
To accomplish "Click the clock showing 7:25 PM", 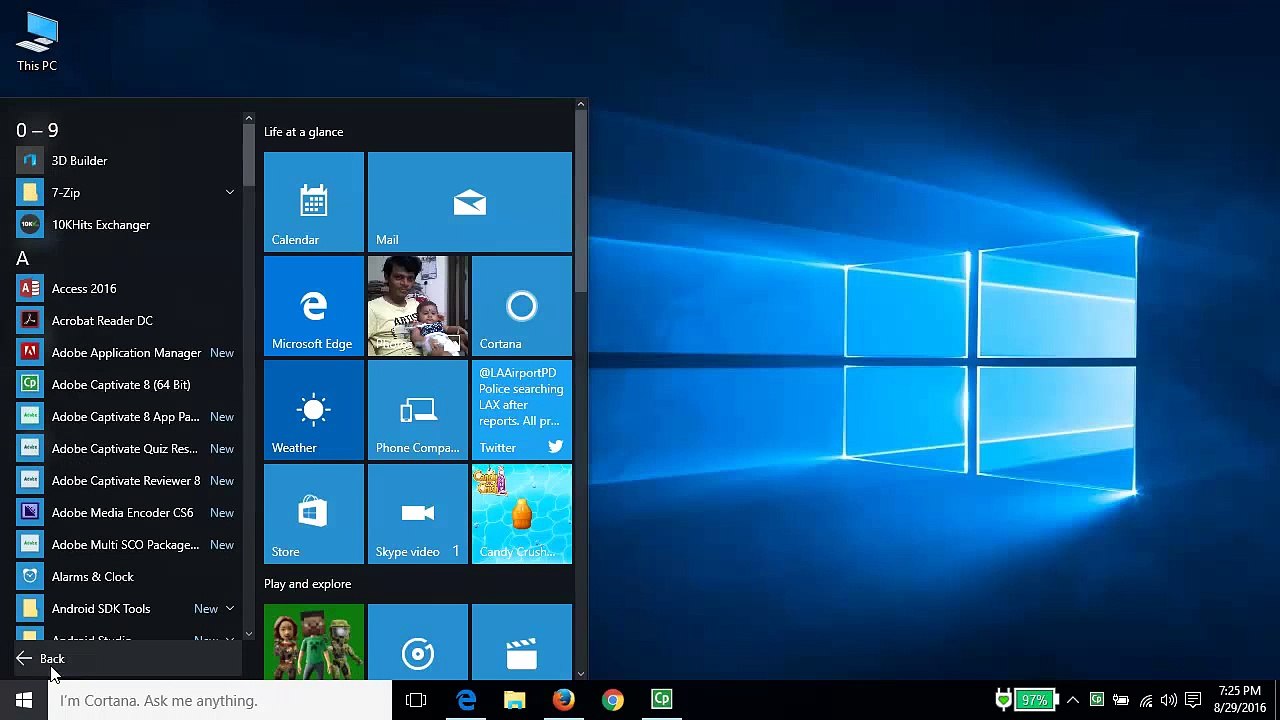I will [x=1240, y=699].
